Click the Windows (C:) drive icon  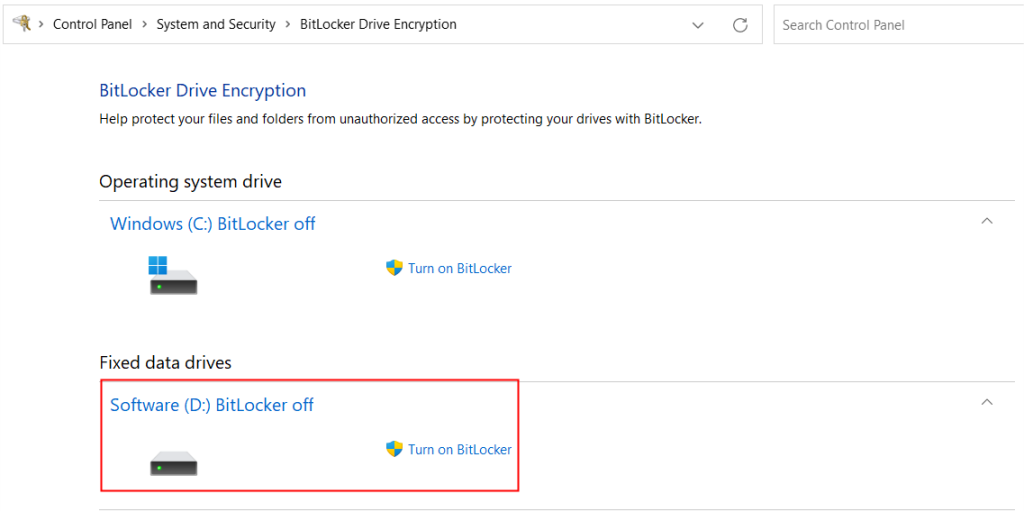tap(173, 275)
